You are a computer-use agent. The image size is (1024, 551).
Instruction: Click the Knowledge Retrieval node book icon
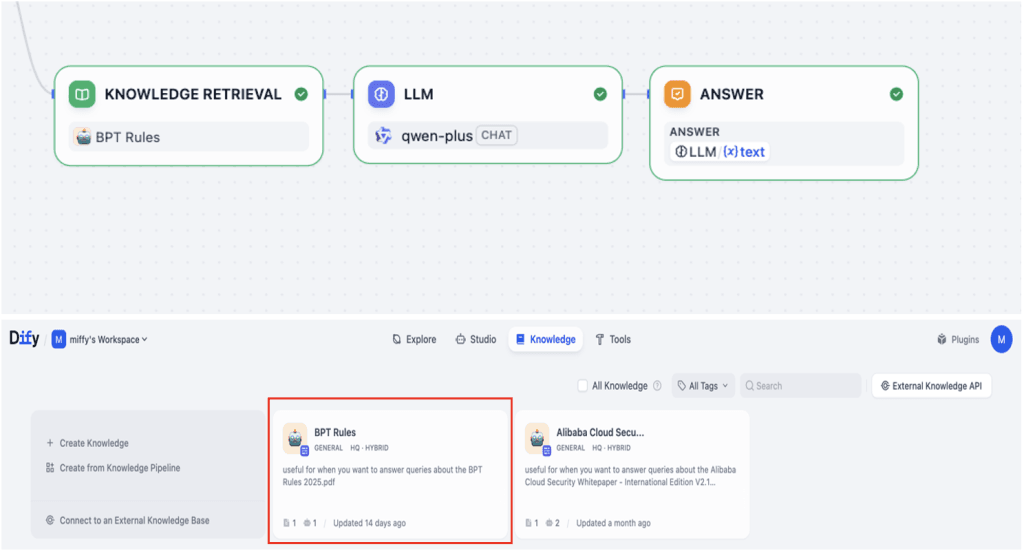click(x=82, y=94)
